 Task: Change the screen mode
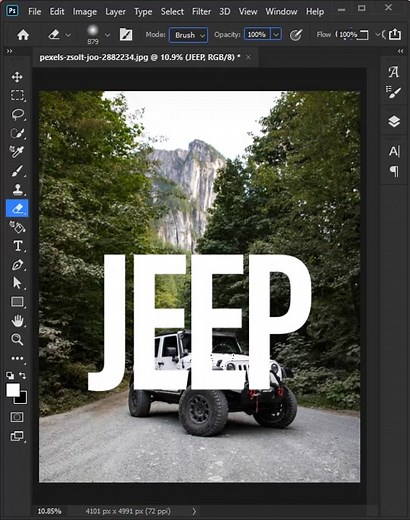17,436
